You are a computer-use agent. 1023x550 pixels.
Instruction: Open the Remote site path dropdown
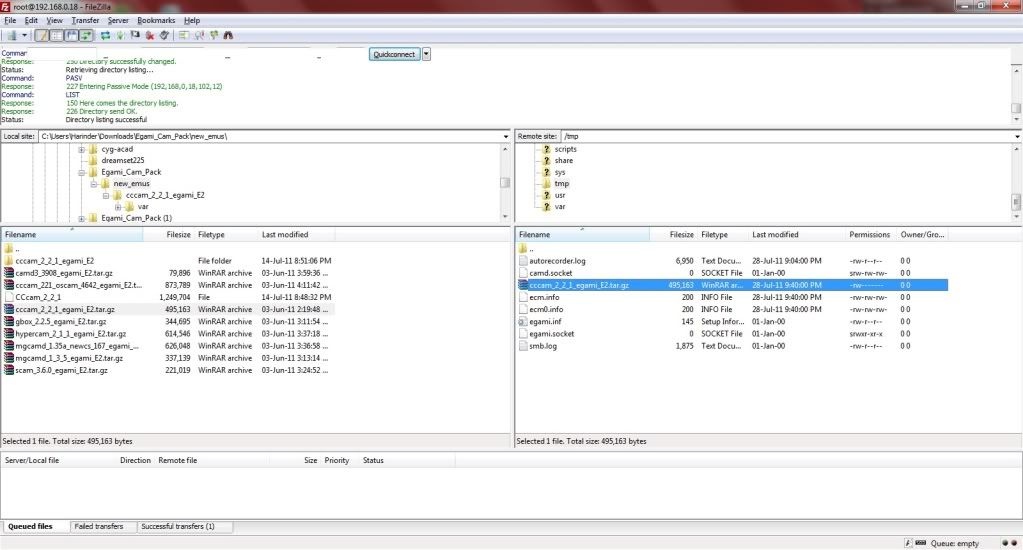point(1017,136)
